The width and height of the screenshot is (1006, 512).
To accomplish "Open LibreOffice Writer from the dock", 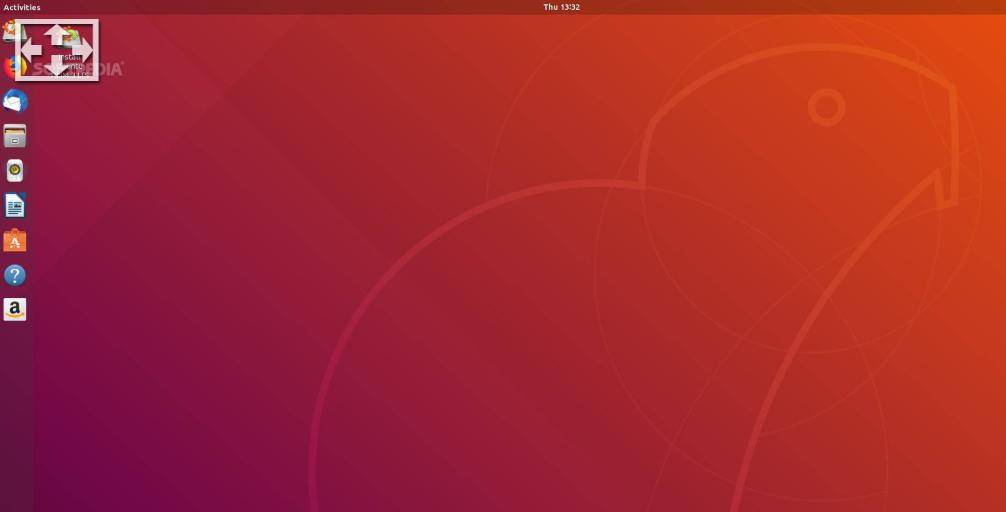I will point(15,205).
